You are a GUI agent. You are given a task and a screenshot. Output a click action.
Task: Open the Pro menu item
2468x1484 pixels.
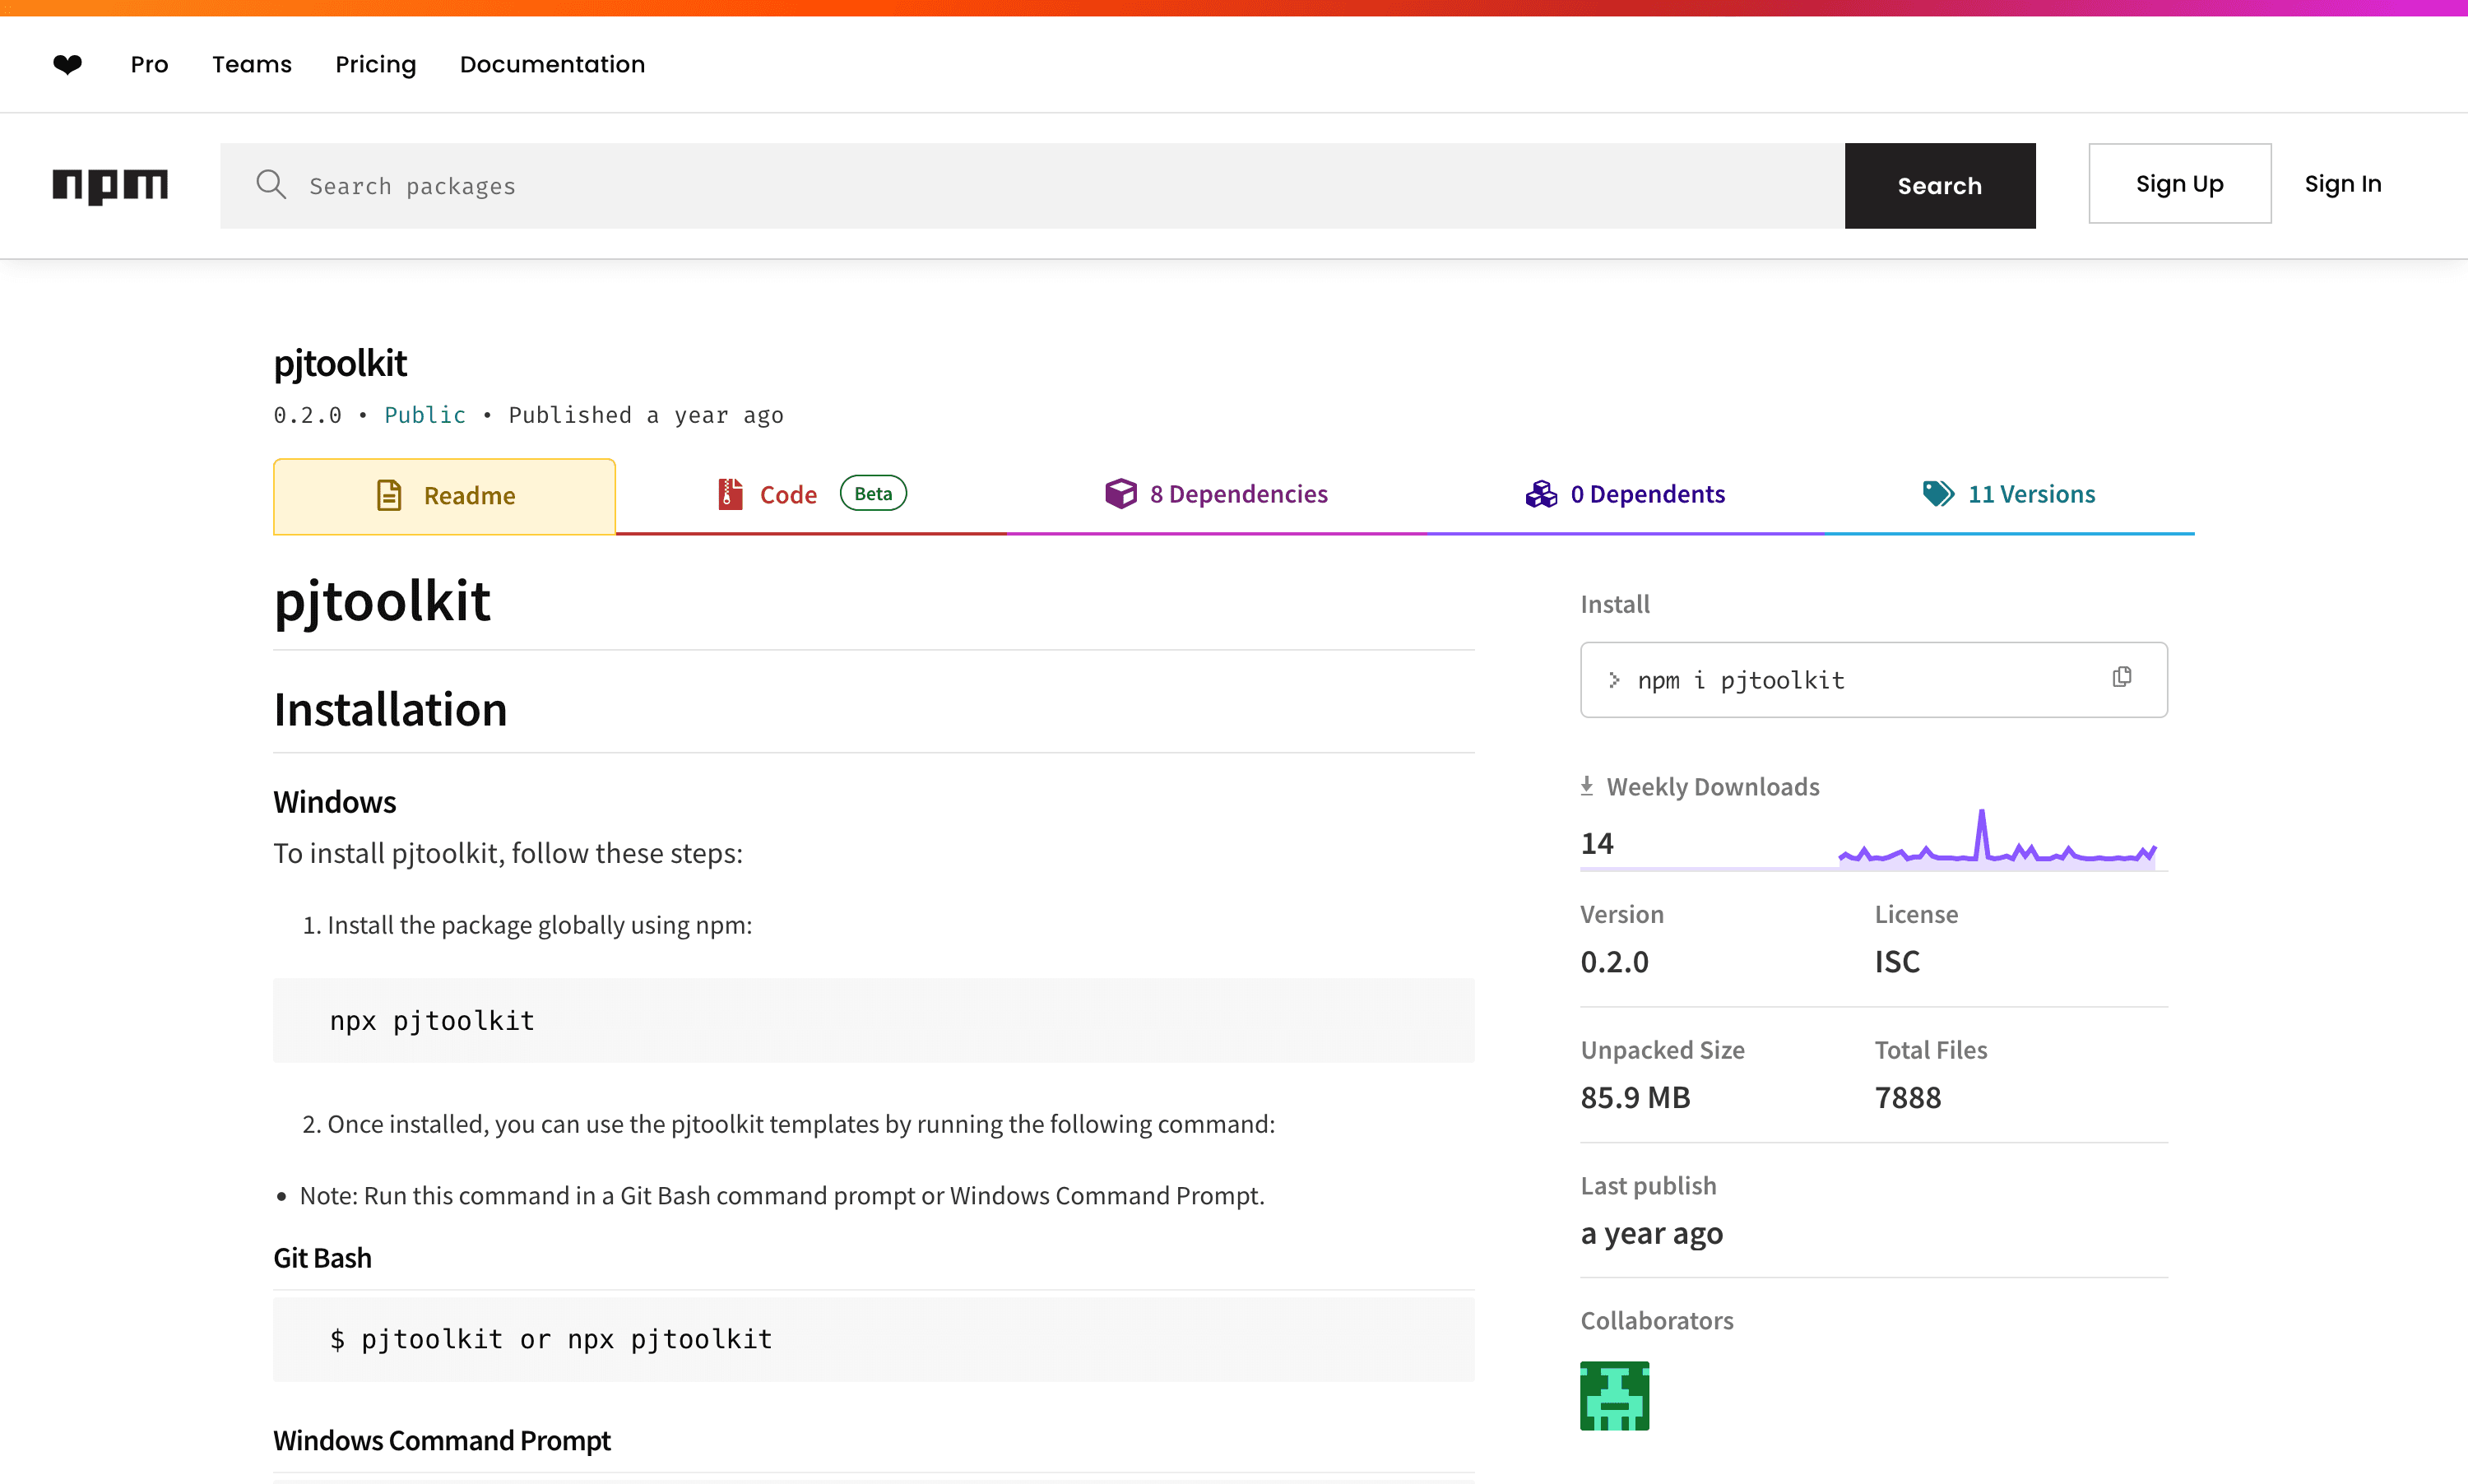pos(149,64)
